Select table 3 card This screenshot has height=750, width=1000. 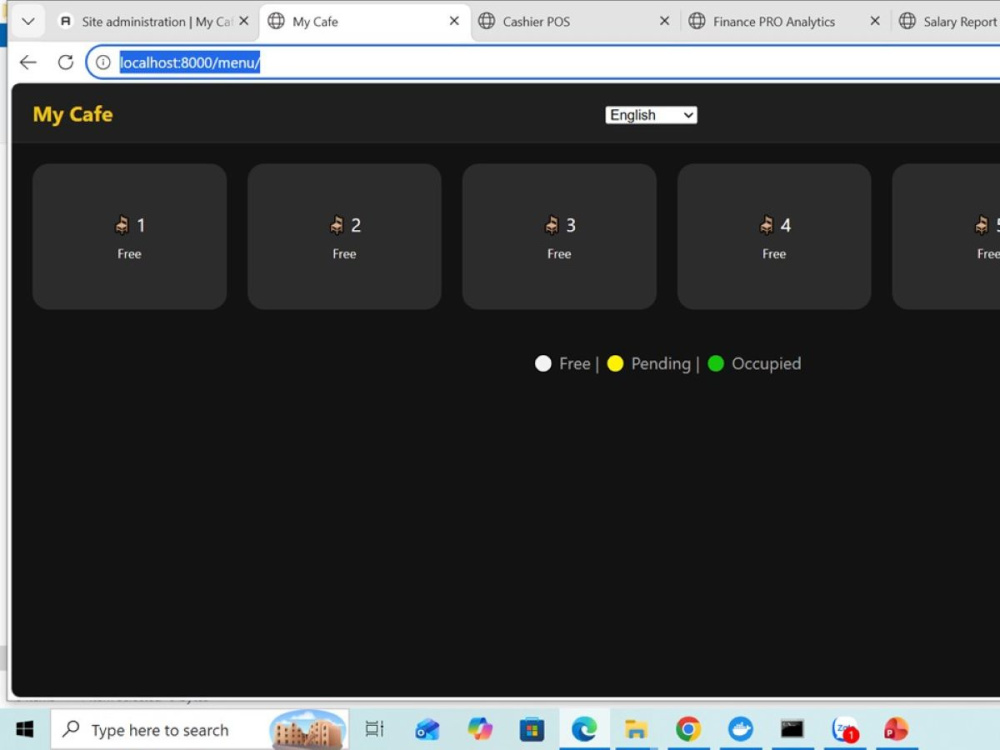[559, 237]
